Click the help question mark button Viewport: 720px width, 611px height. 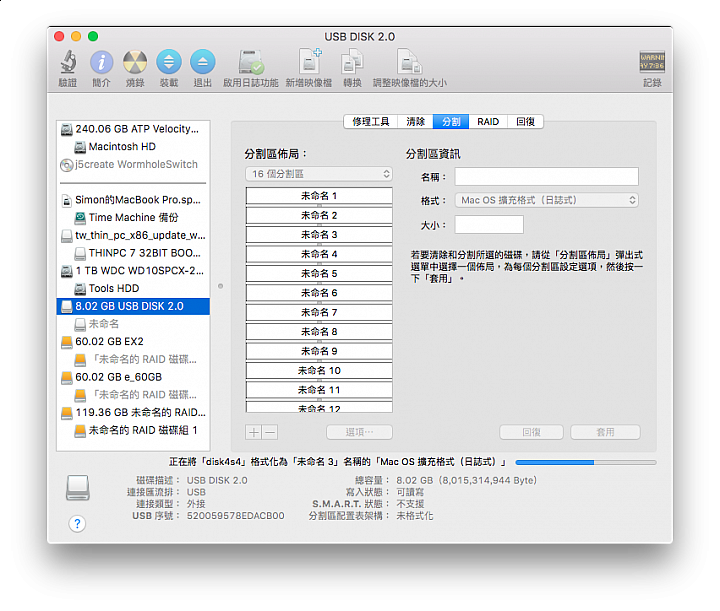[x=77, y=523]
